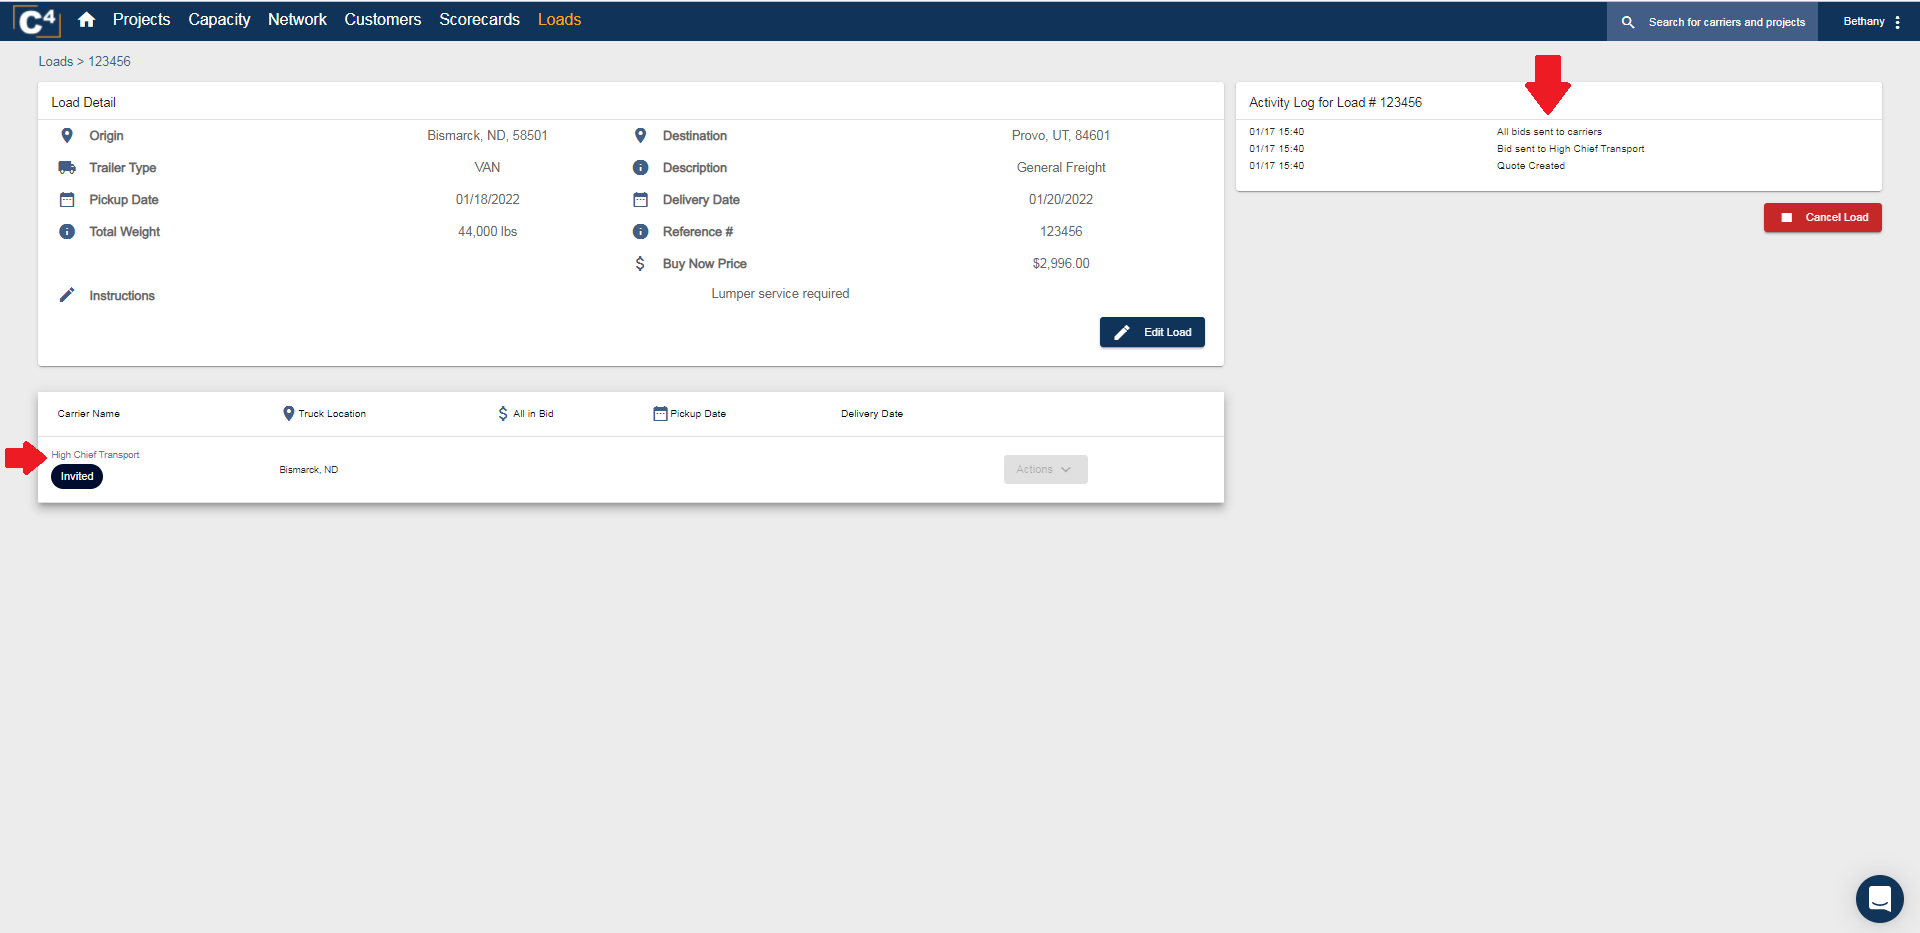Click the search for carriers and projects field
1920x933 pixels.
1725,21
